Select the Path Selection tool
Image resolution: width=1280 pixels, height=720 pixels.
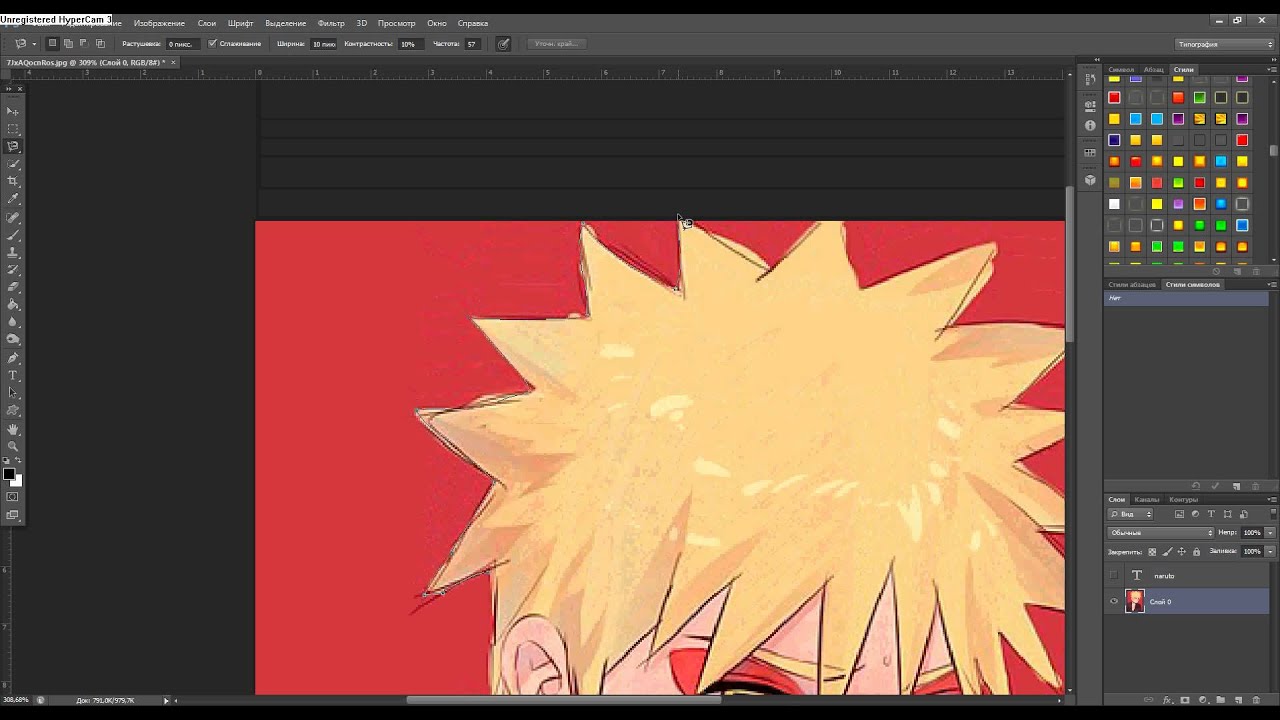coord(13,393)
